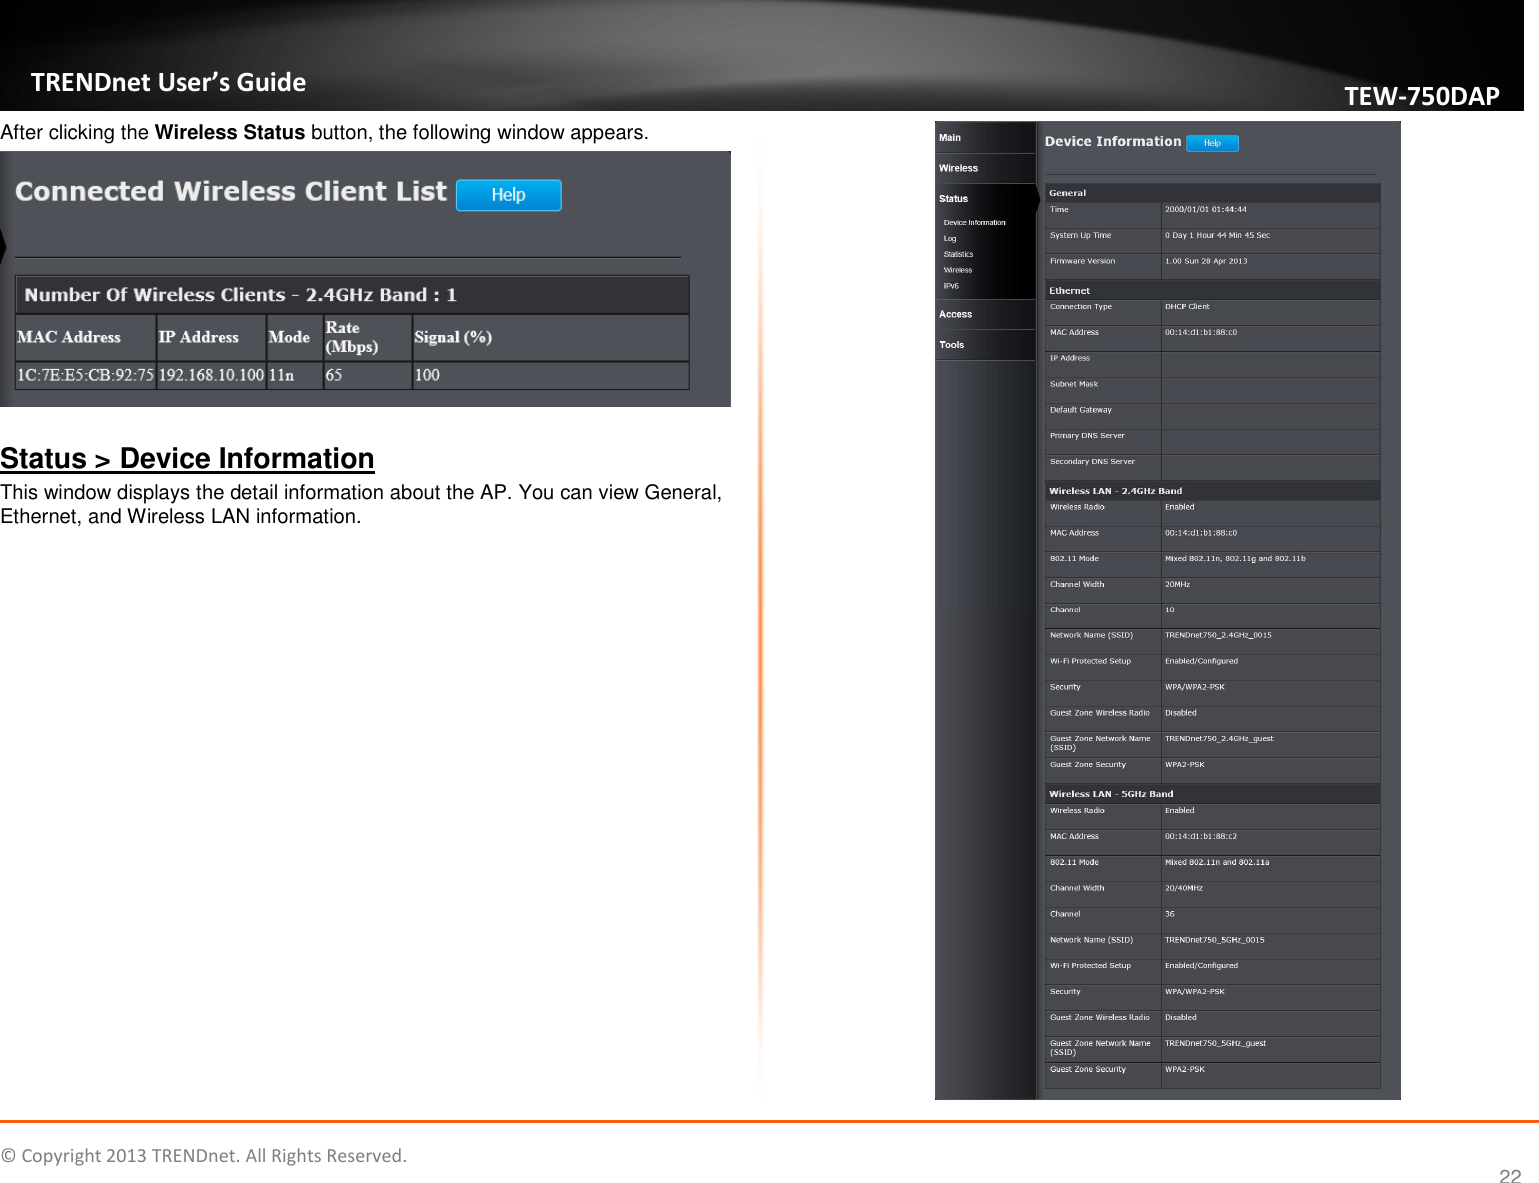Click the Subnet Mask label
This screenshot has width=1539, height=1183.
(1073, 384)
